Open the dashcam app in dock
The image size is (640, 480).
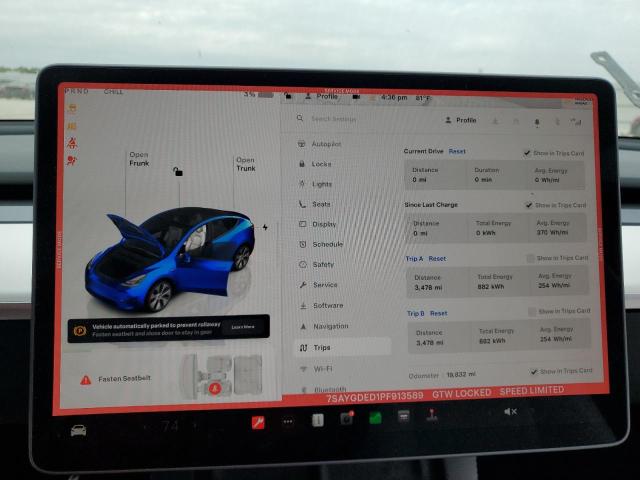347,418
